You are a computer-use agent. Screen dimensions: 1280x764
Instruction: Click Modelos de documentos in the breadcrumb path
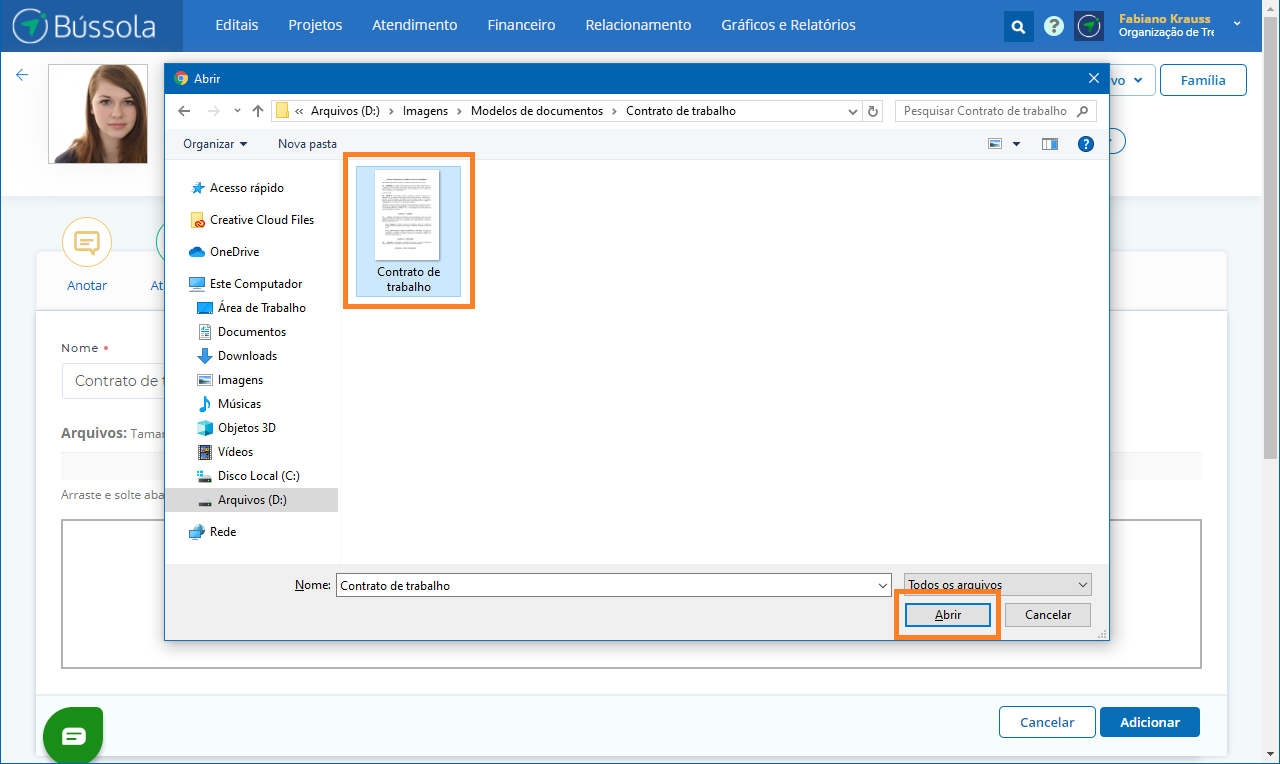pyautogui.click(x=537, y=111)
